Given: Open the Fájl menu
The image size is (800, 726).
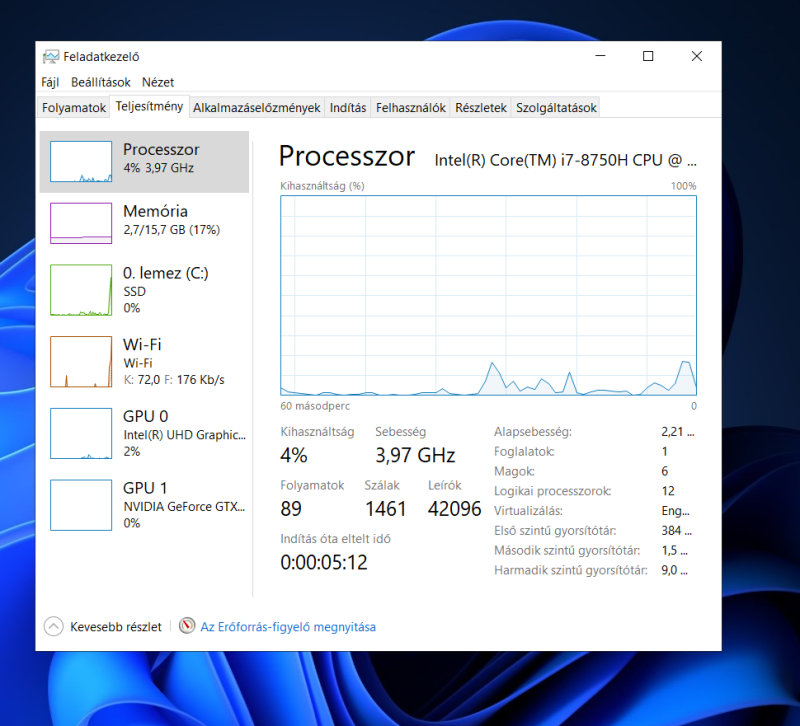Looking at the screenshot, I should 50,82.
